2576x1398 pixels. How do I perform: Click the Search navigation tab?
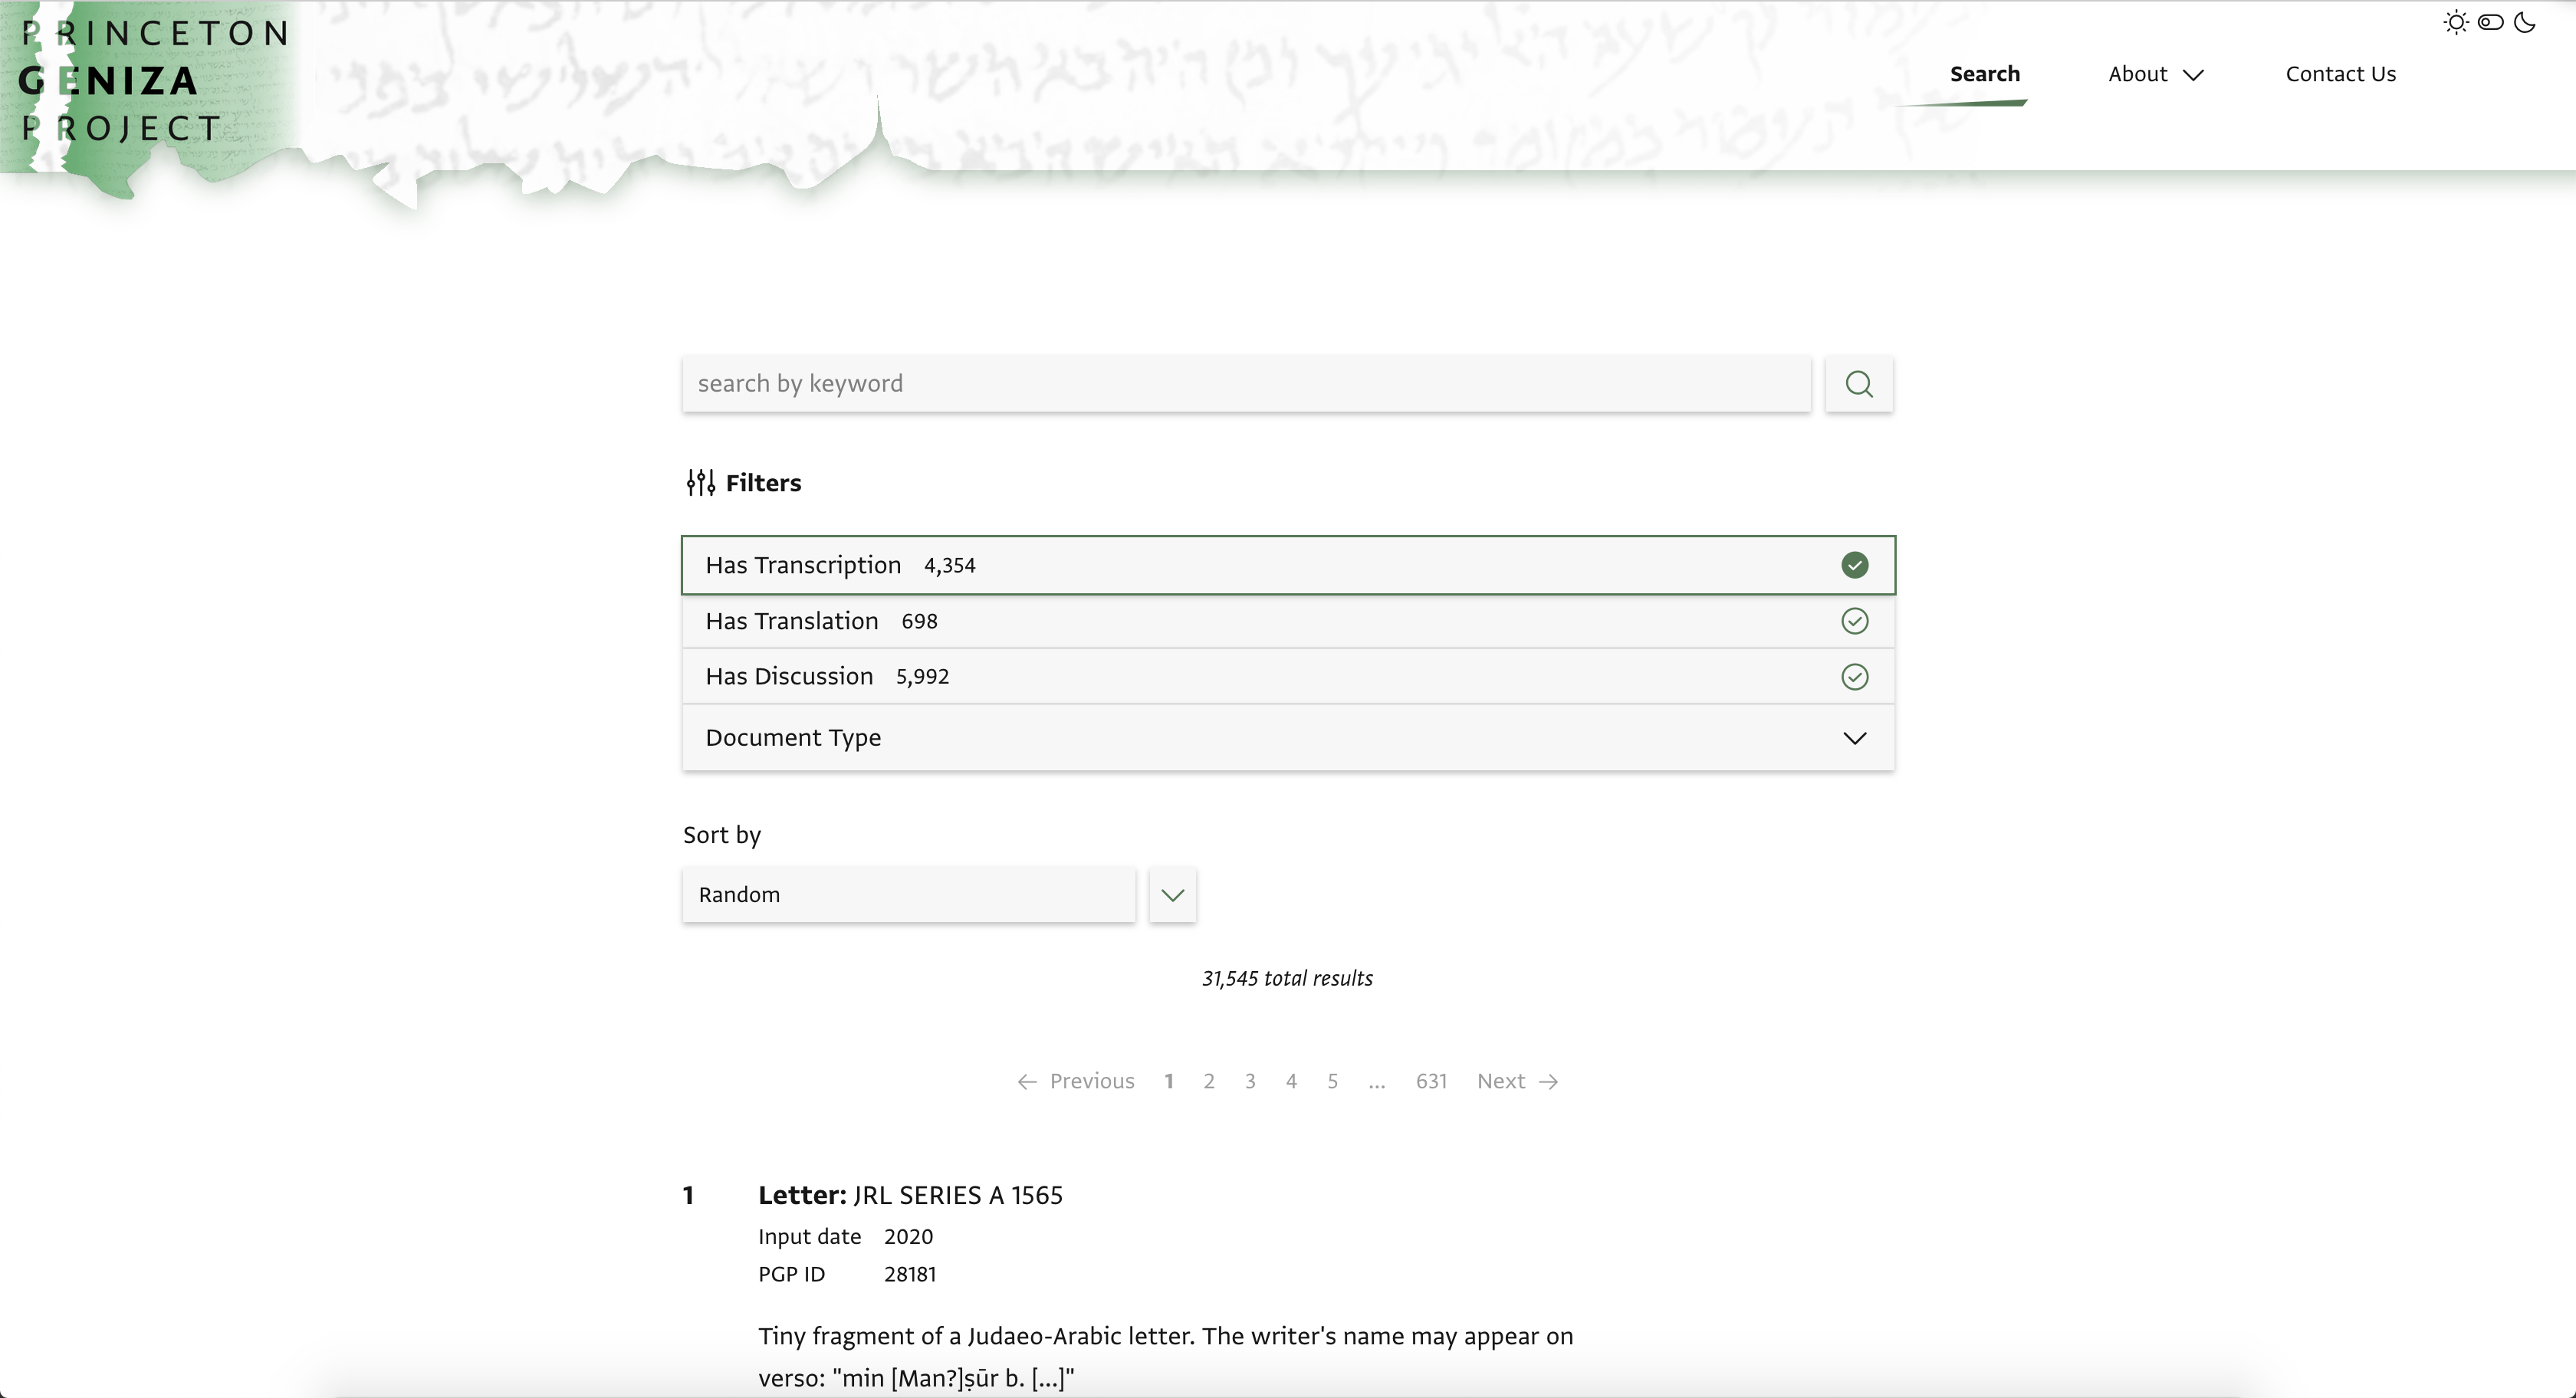[1983, 72]
